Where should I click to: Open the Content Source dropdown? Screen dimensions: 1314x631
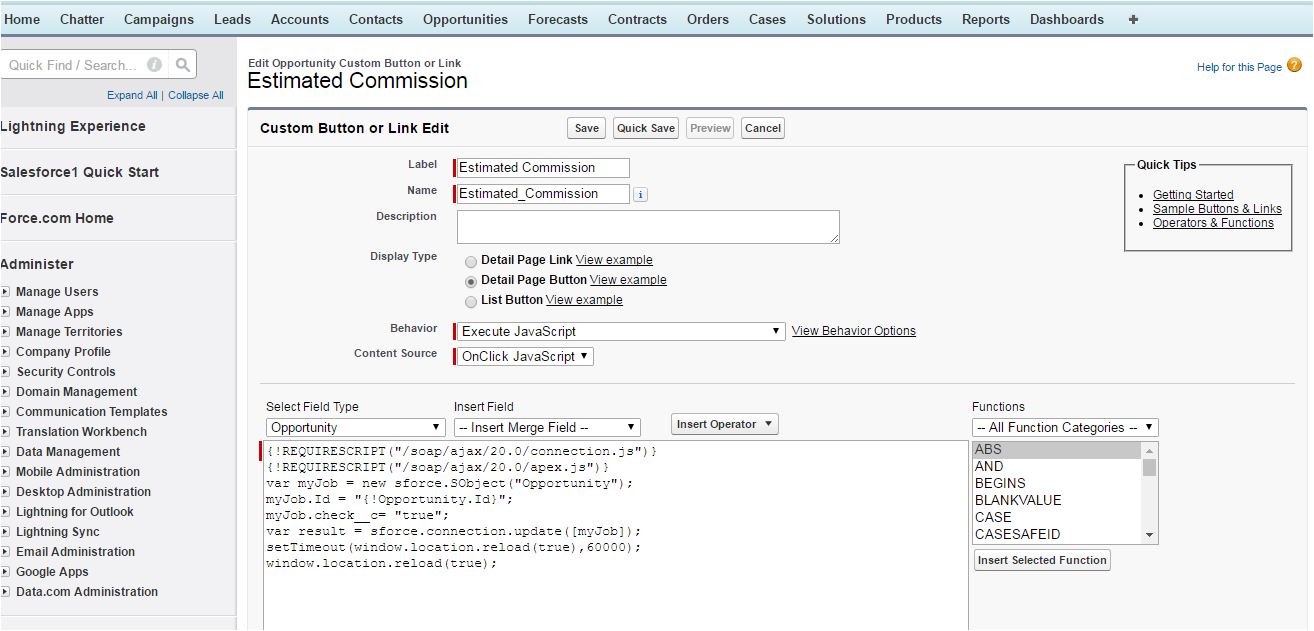(525, 356)
